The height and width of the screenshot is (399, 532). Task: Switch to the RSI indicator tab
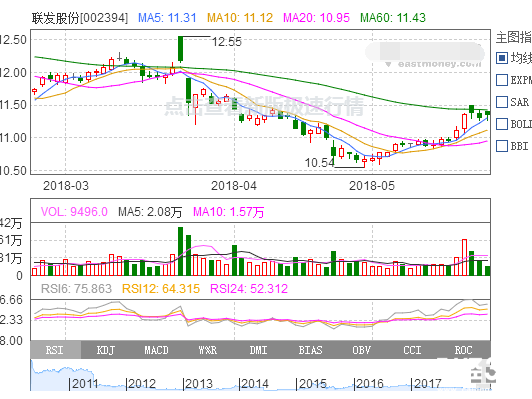(x=56, y=350)
